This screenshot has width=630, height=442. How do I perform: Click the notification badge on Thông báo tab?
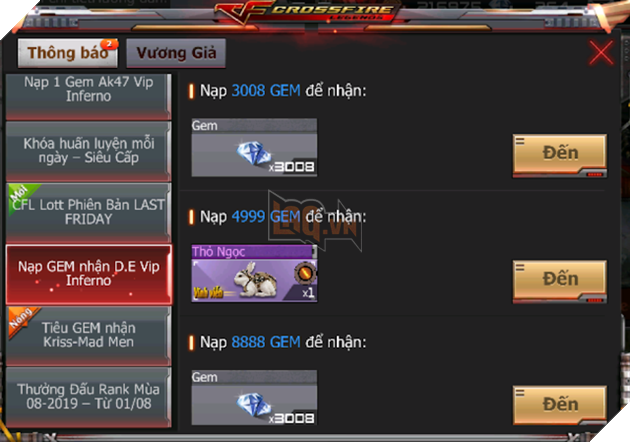[109, 44]
